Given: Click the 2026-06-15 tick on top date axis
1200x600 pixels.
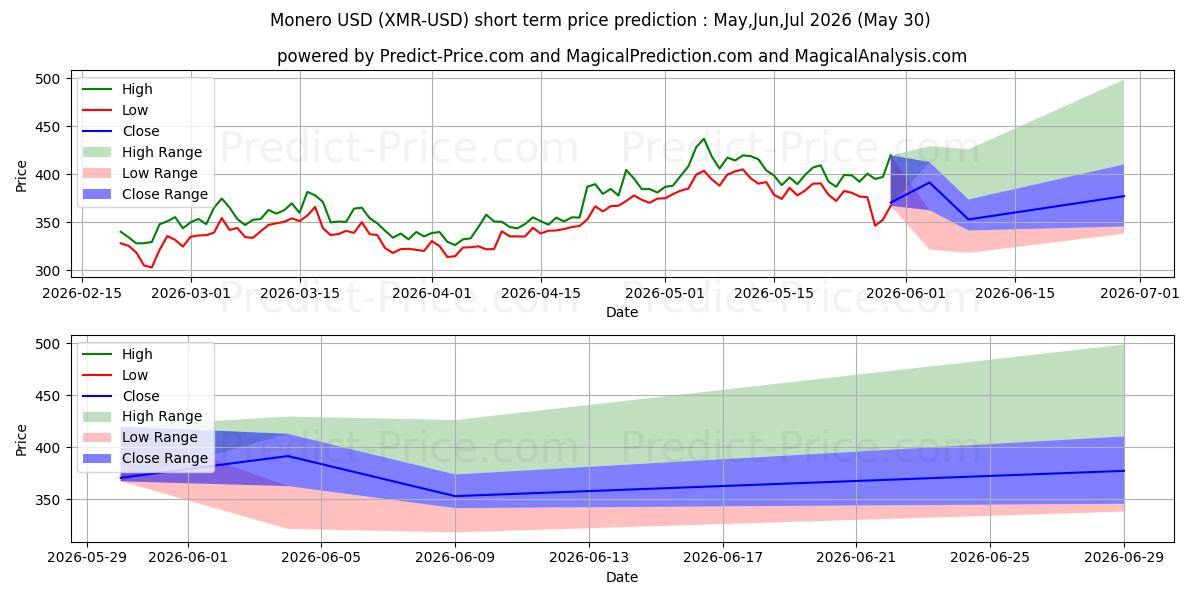Looking at the screenshot, I should (1015, 293).
